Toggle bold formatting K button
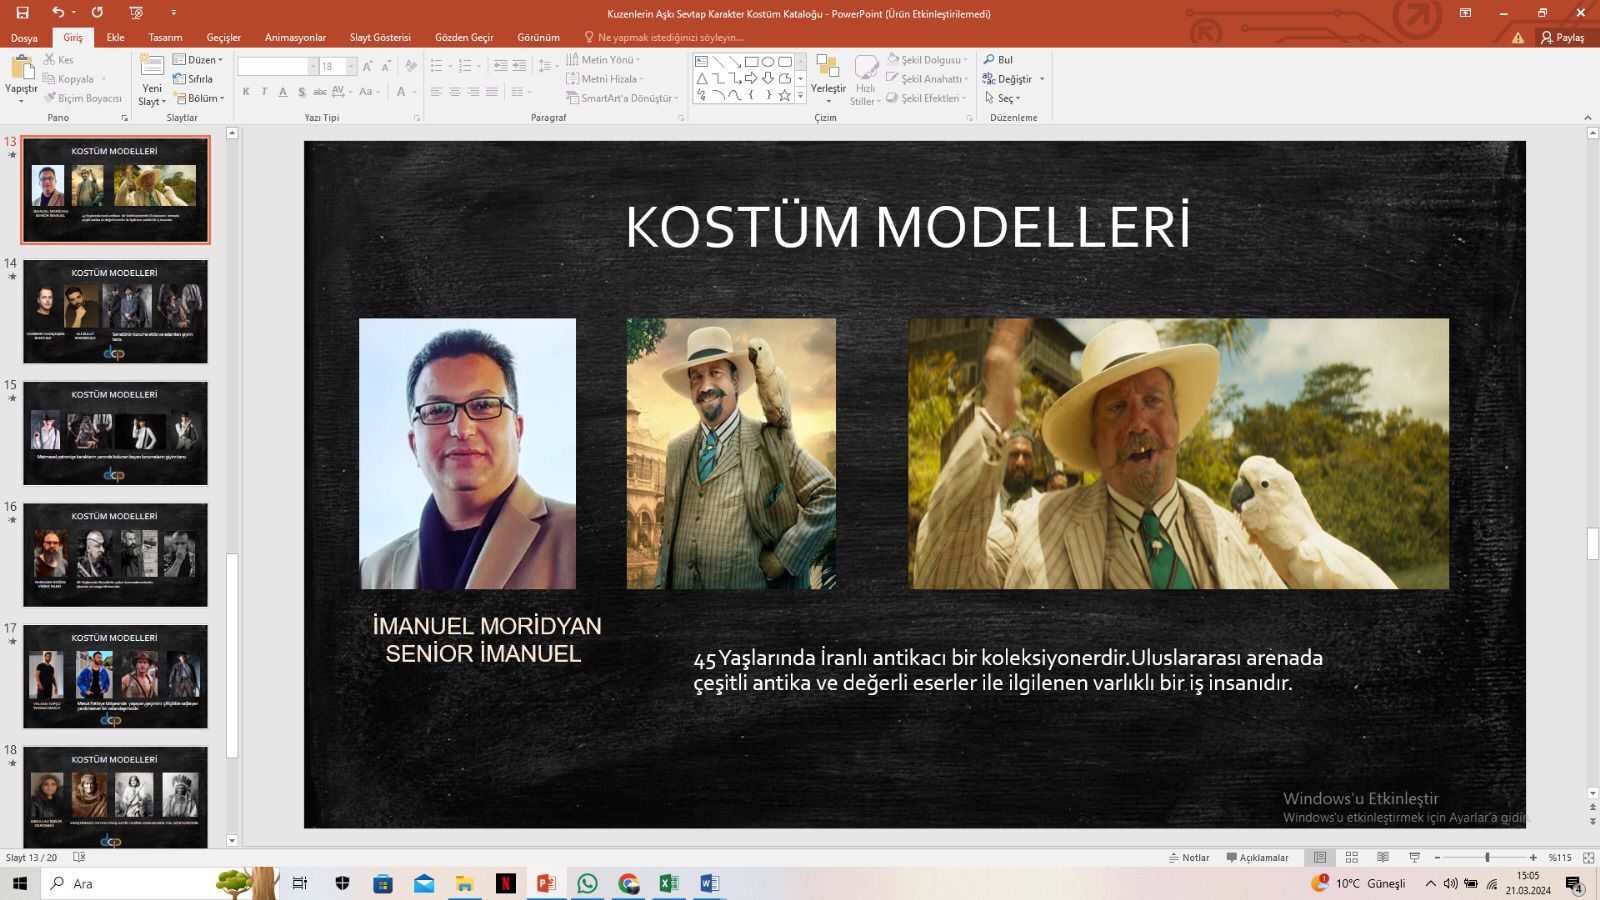 246,92
